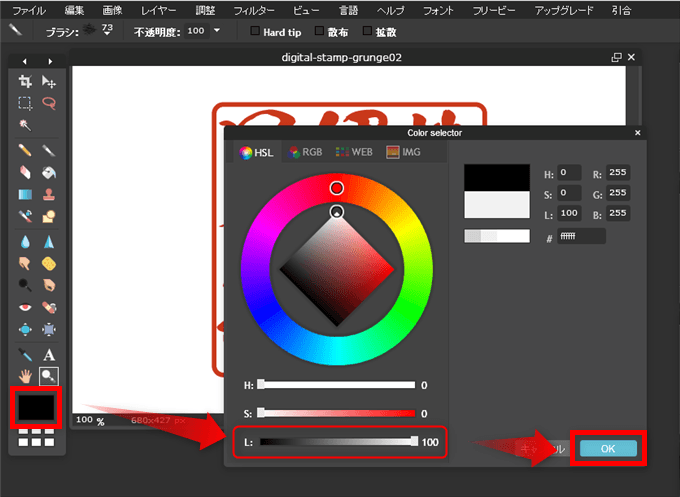Click the H hue slider track
Screen dimensions: 680x497
tap(338, 385)
